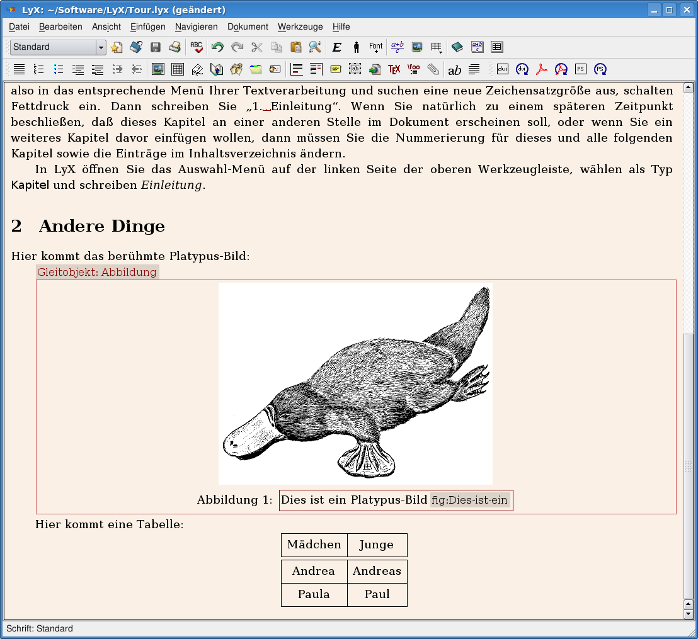This screenshot has width=698, height=639.
Task: Undo the last change
Action: [217, 47]
